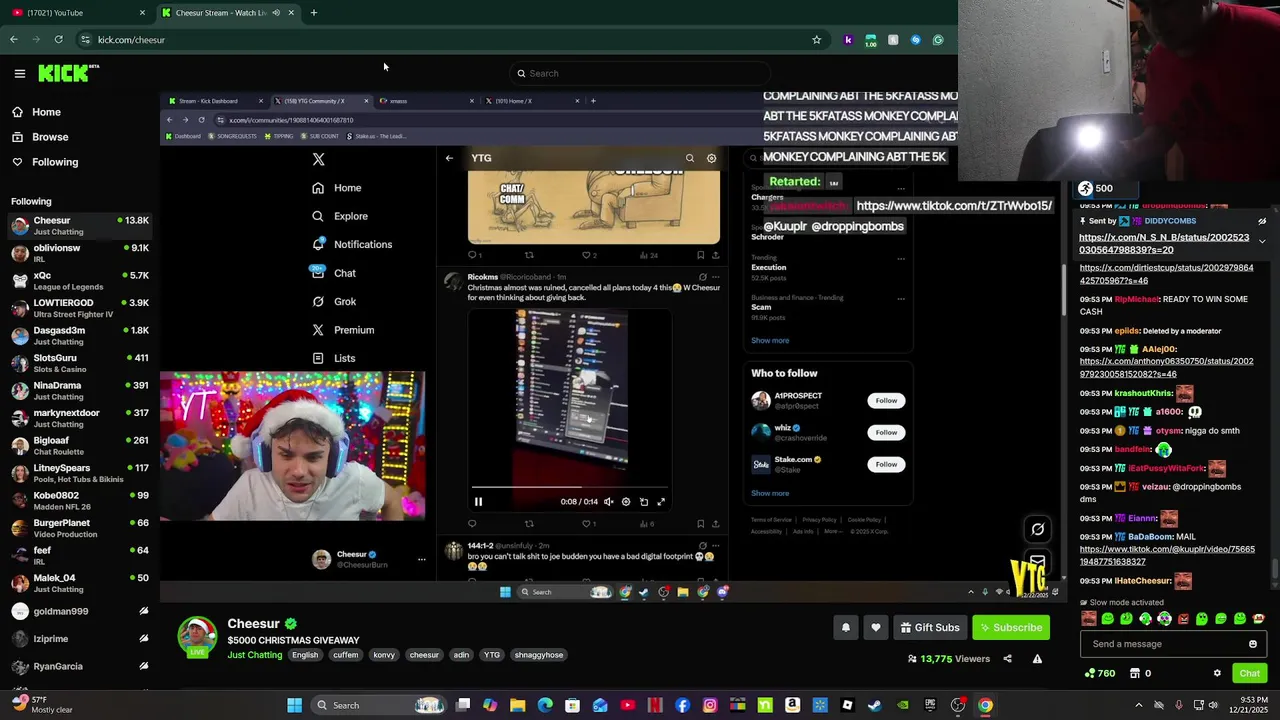Click the Gift Subs button
This screenshot has height=720, width=1280.
click(x=929, y=628)
